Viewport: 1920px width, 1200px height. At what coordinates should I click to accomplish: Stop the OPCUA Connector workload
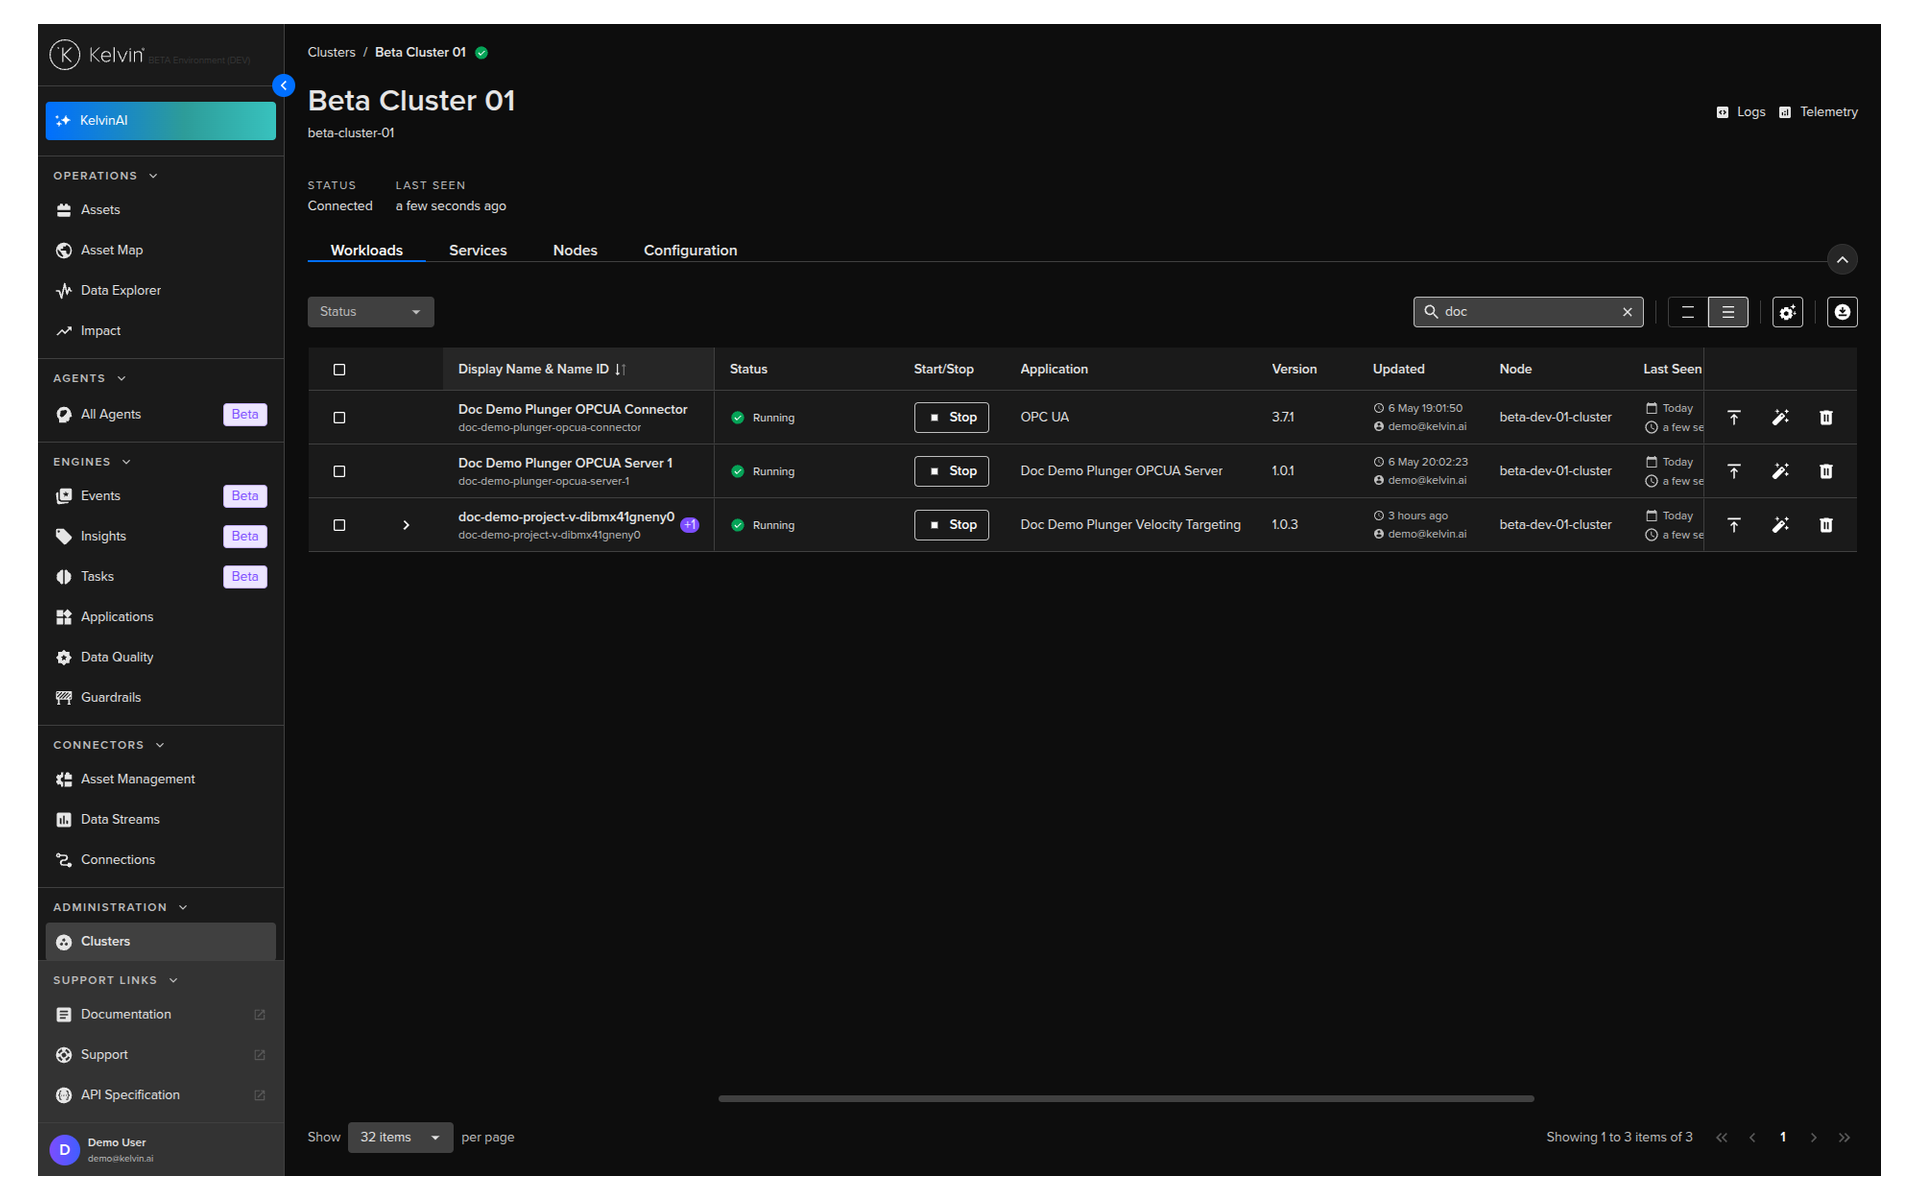coord(951,417)
